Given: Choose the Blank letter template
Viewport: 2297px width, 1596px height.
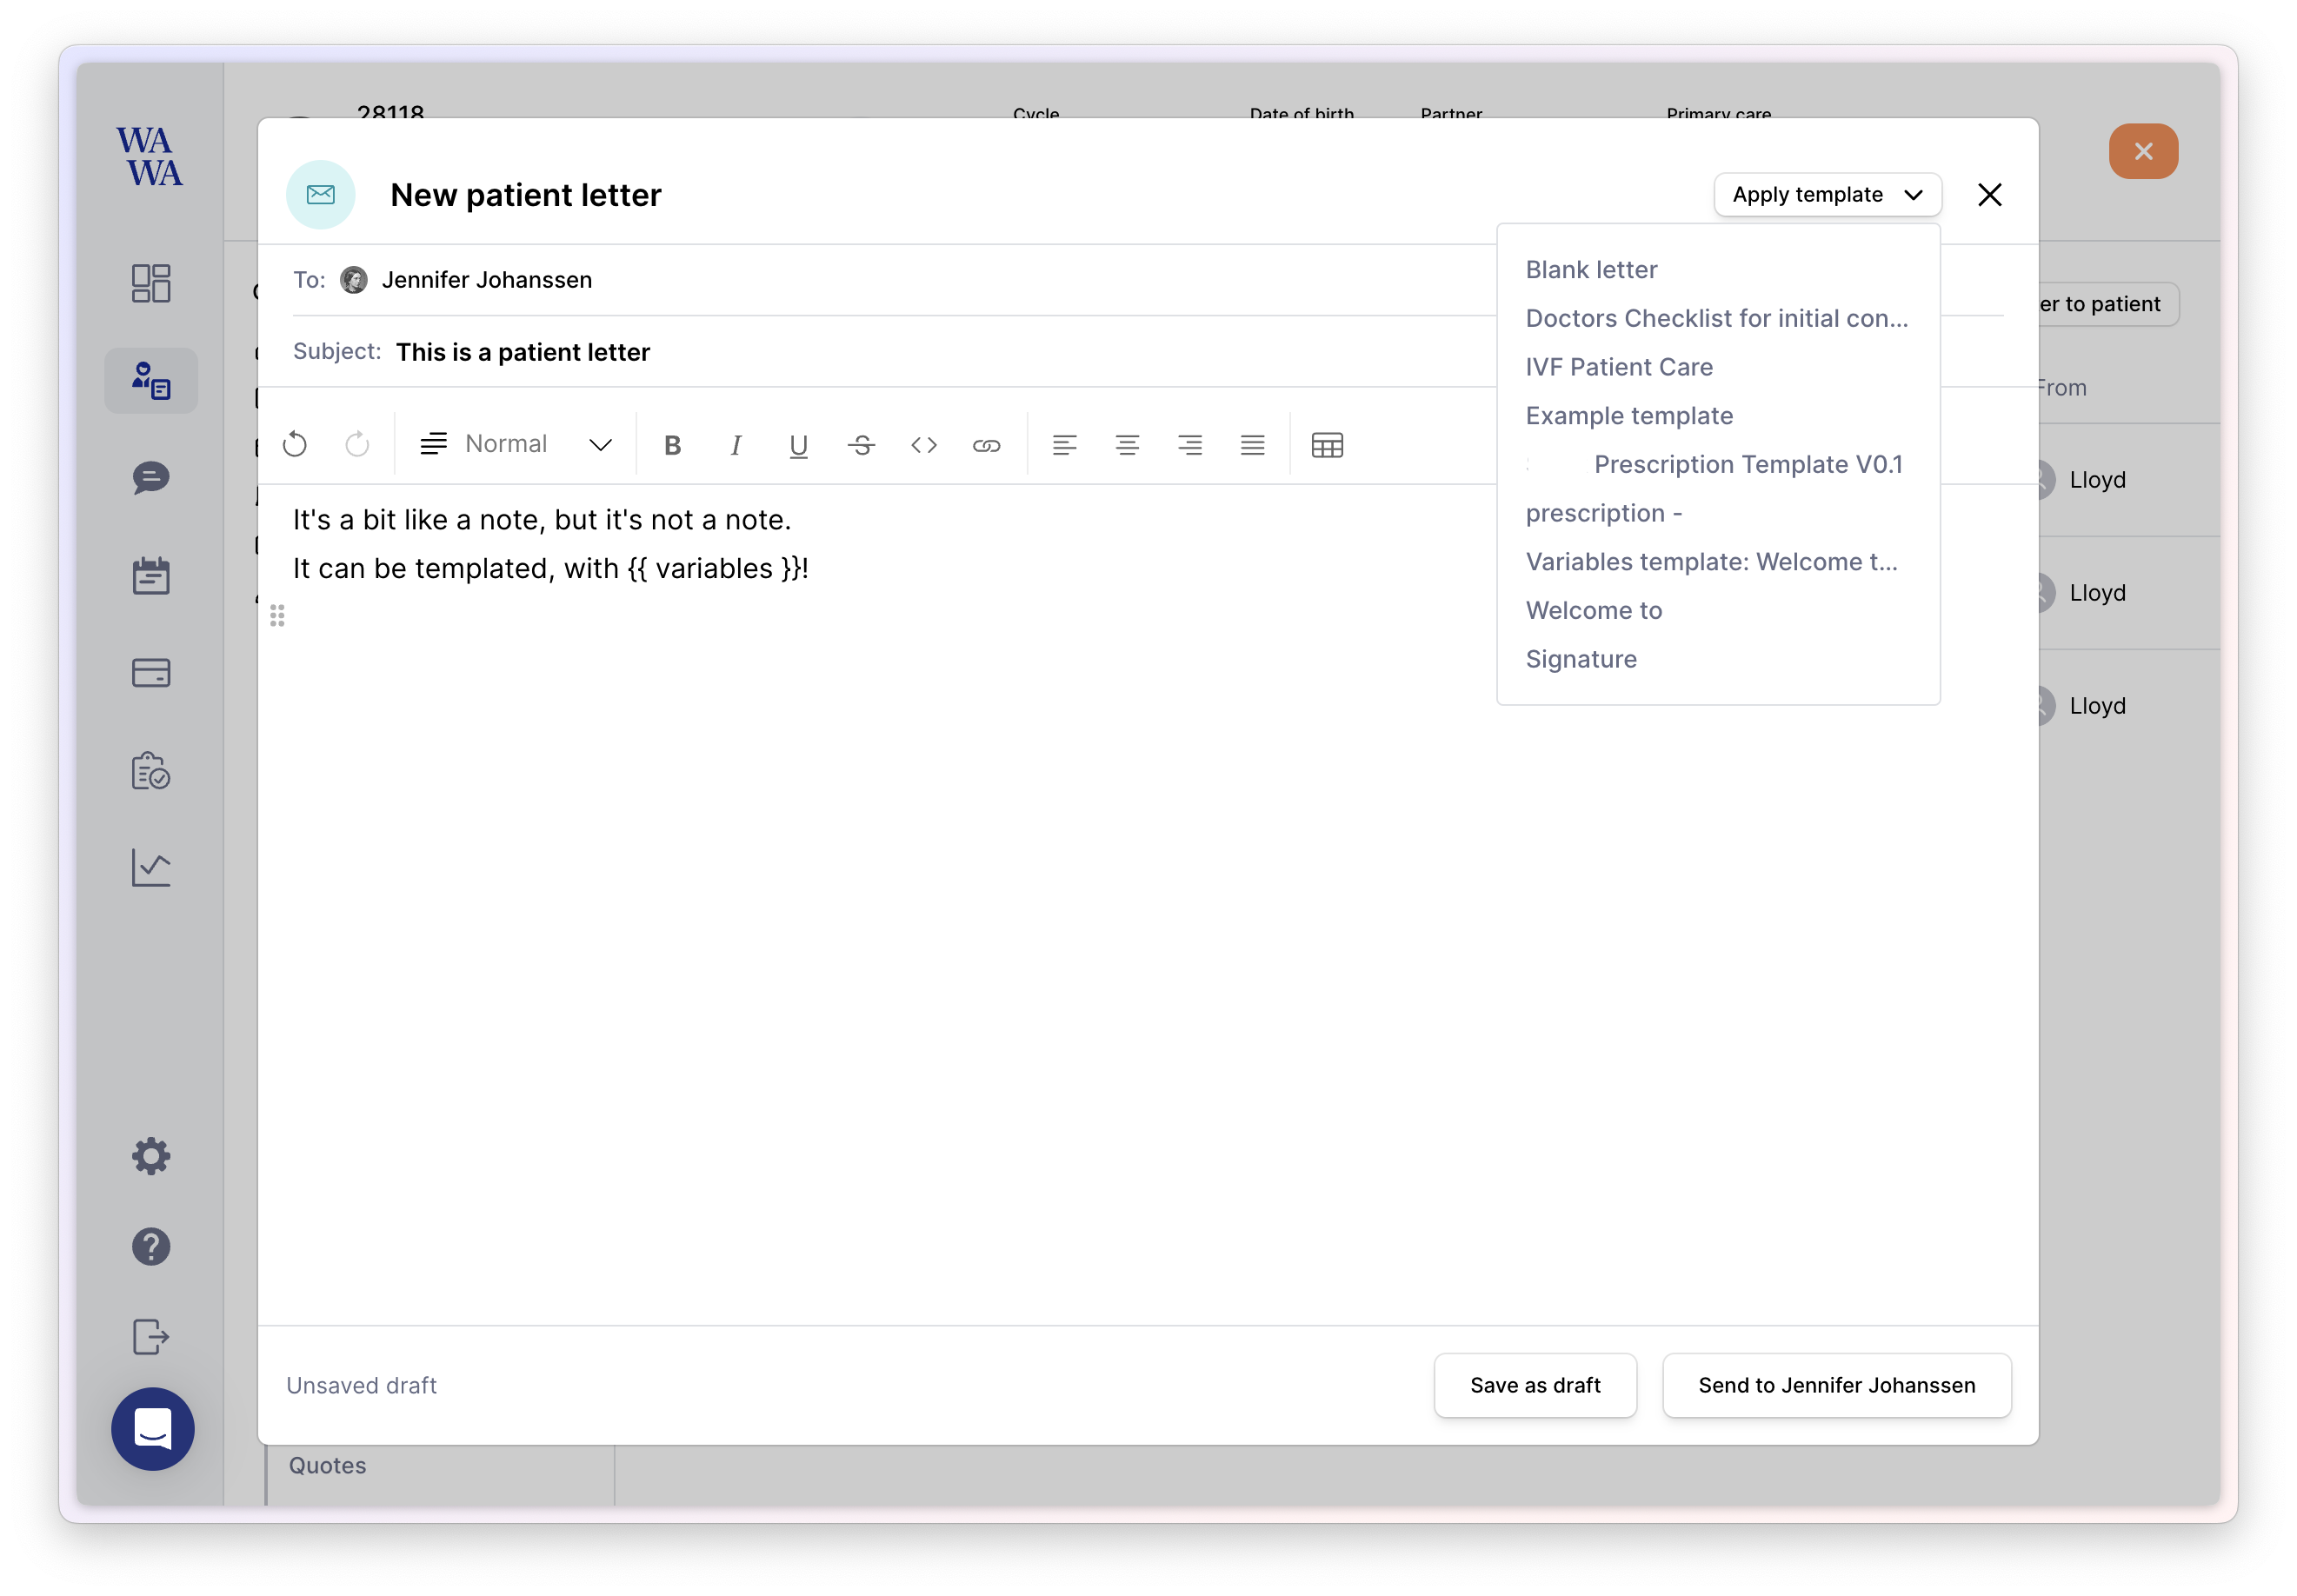Looking at the screenshot, I should coord(1591,270).
